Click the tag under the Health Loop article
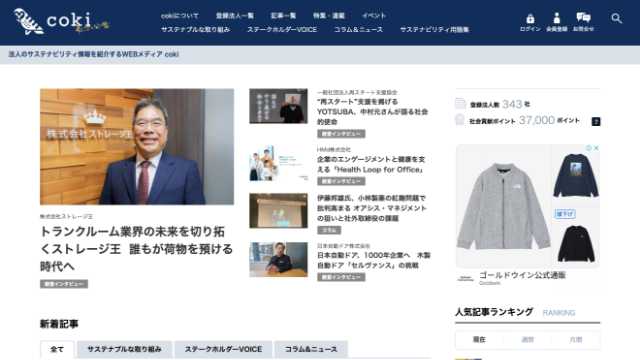 tap(341, 181)
